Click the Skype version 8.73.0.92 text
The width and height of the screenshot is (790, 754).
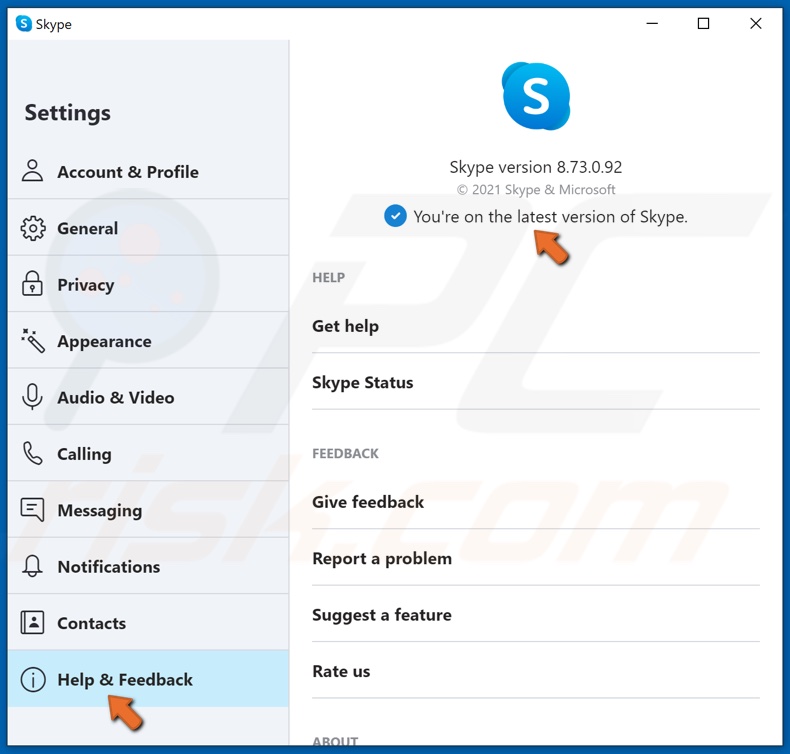click(536, 167)
